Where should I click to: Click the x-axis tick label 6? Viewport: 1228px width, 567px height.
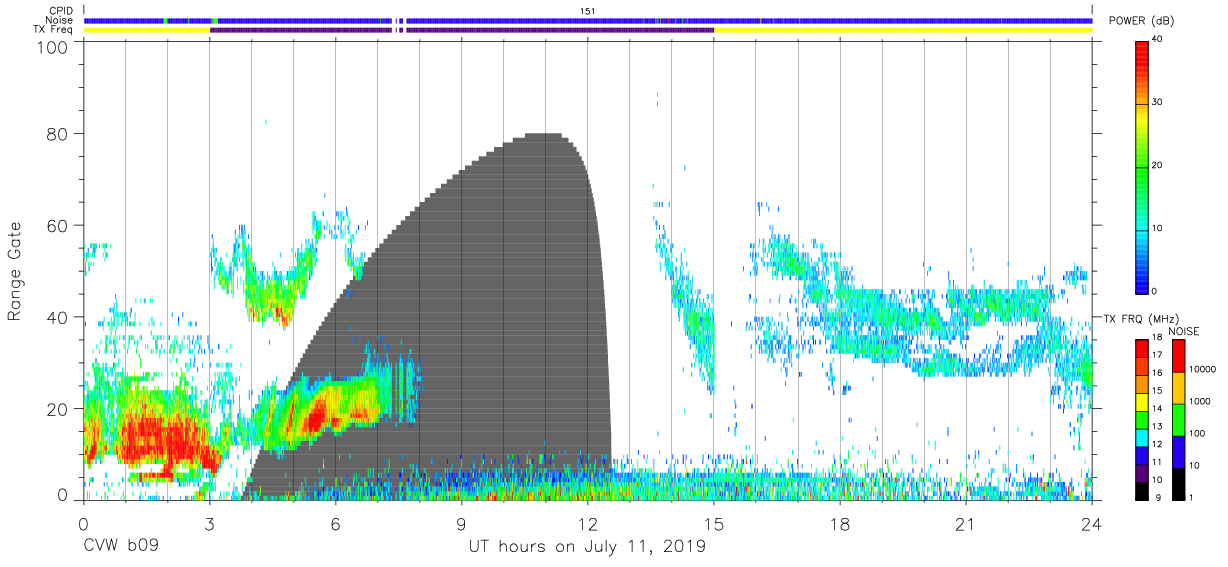coord(335,523)
